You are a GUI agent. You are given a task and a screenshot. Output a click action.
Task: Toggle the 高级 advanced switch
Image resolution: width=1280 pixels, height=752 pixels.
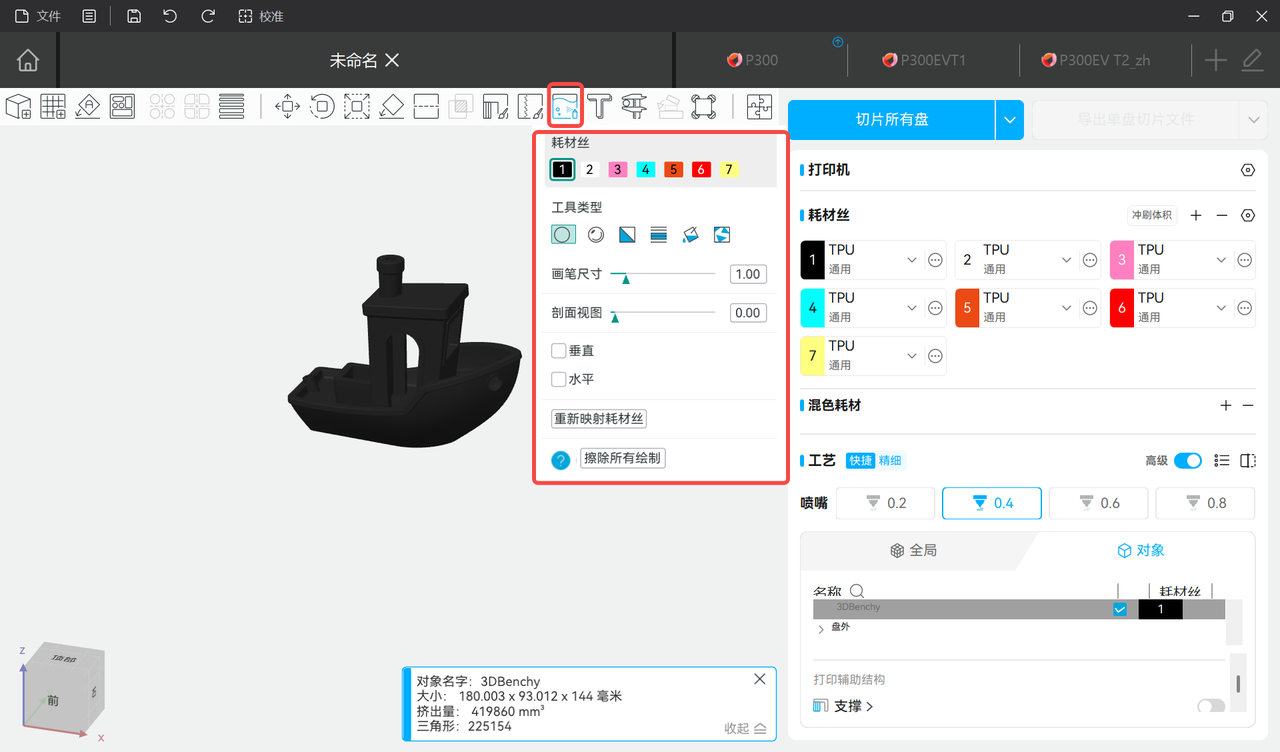click(1188, 461)
